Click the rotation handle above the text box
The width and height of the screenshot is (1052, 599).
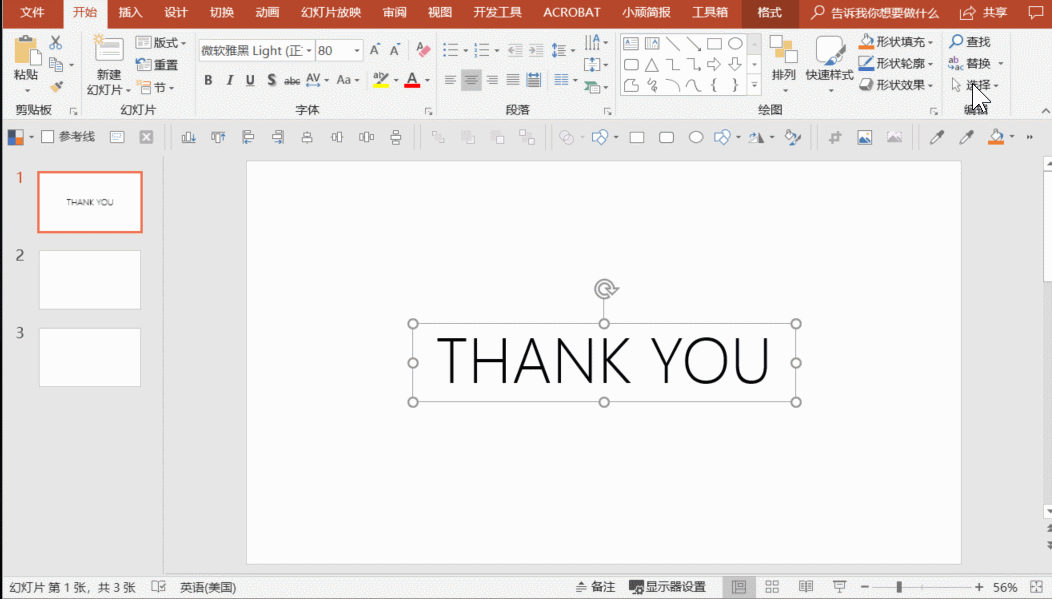606,289
